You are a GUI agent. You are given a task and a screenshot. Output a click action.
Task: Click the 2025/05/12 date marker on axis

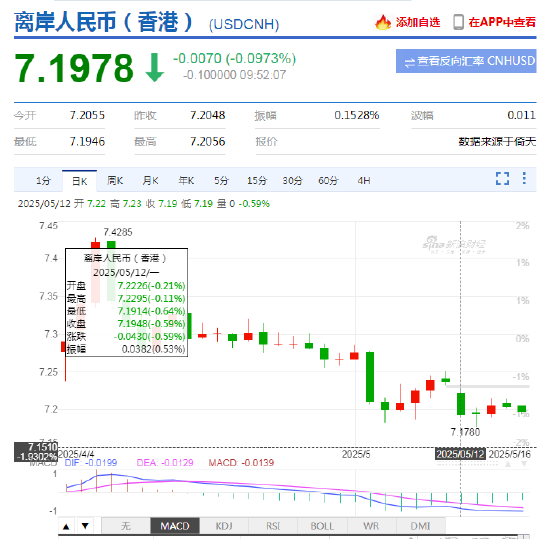[x=461, y=454]
